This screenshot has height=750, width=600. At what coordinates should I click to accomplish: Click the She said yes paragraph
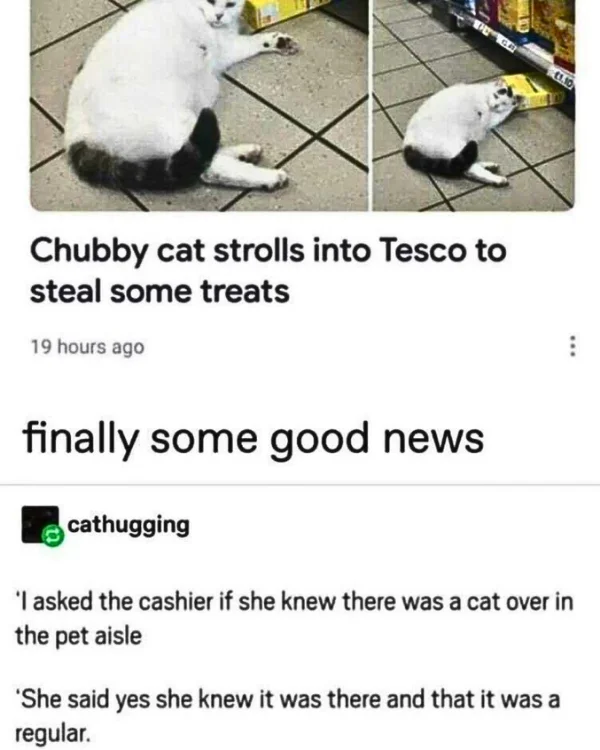(287, 716)
